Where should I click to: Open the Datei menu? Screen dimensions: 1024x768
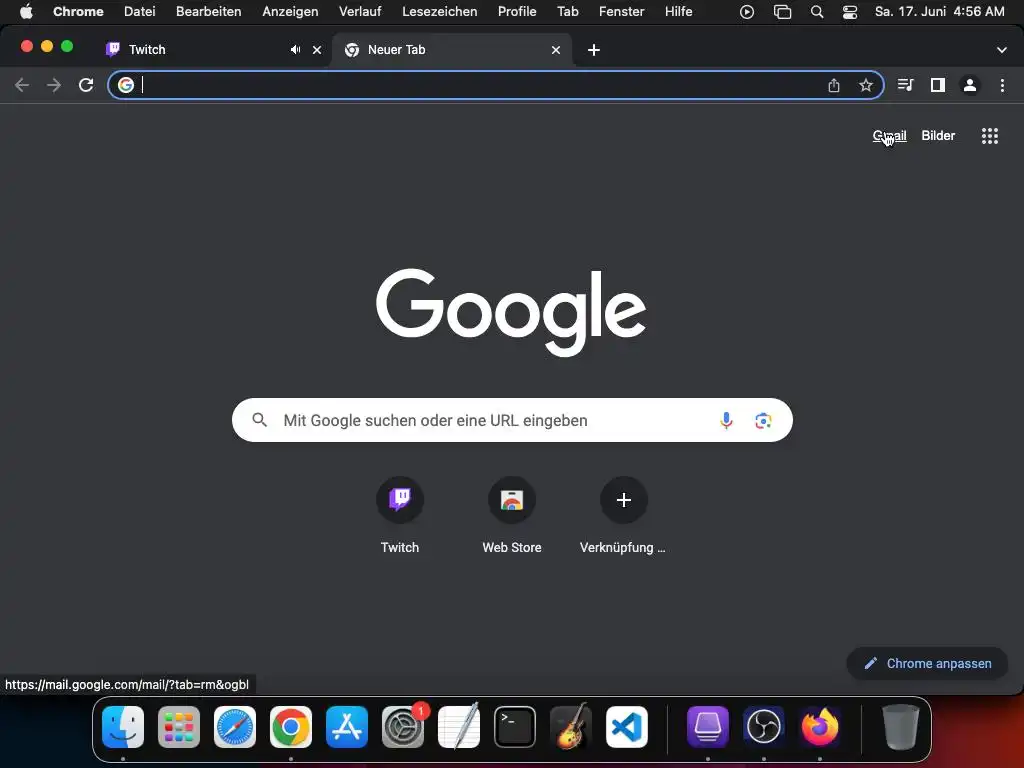(x=140, y=12)
